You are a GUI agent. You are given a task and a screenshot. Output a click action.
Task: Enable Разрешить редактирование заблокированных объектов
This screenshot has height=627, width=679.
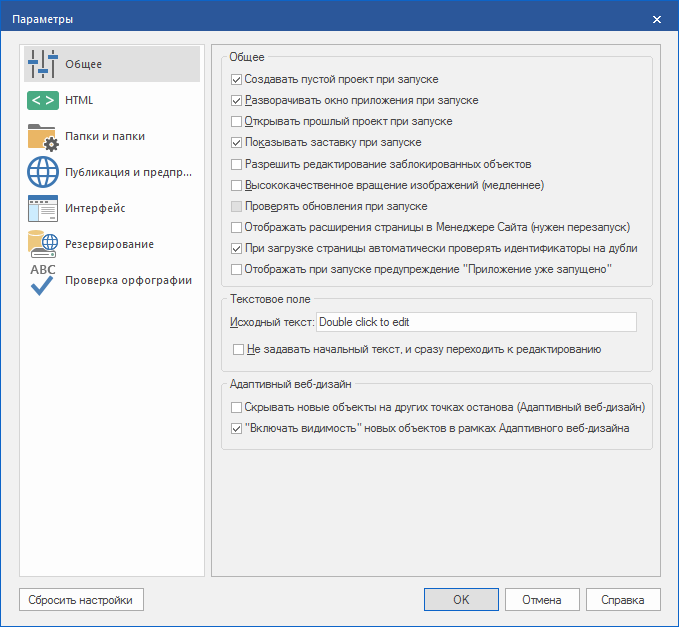pos(237,164)
